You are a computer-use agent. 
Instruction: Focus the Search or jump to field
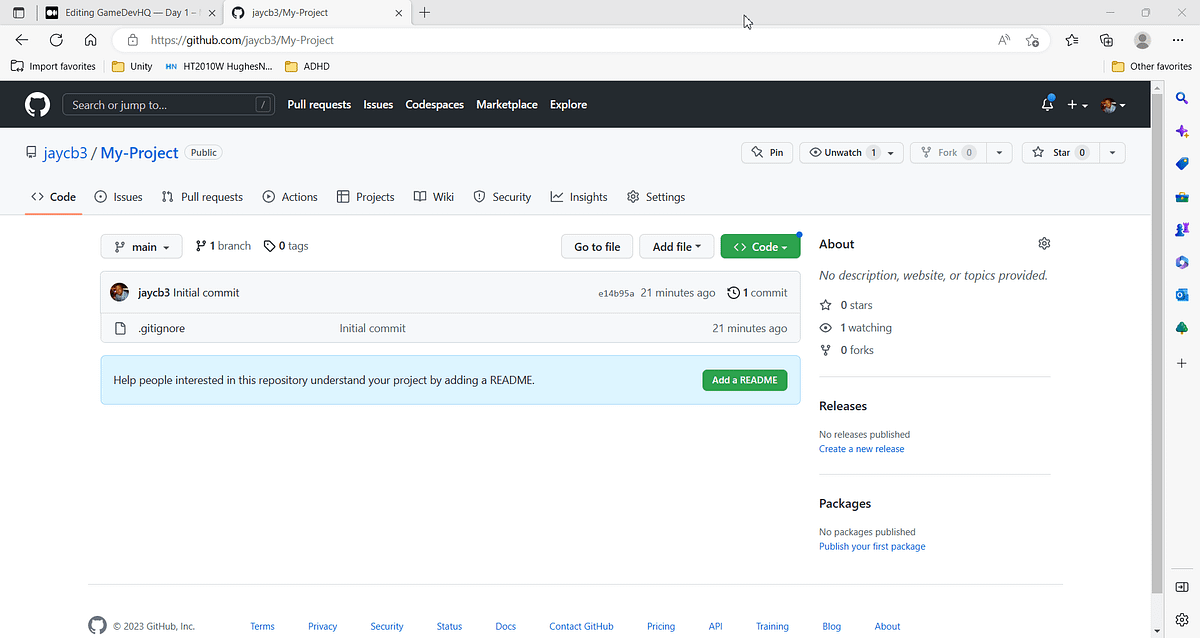[x=169, y=104]
